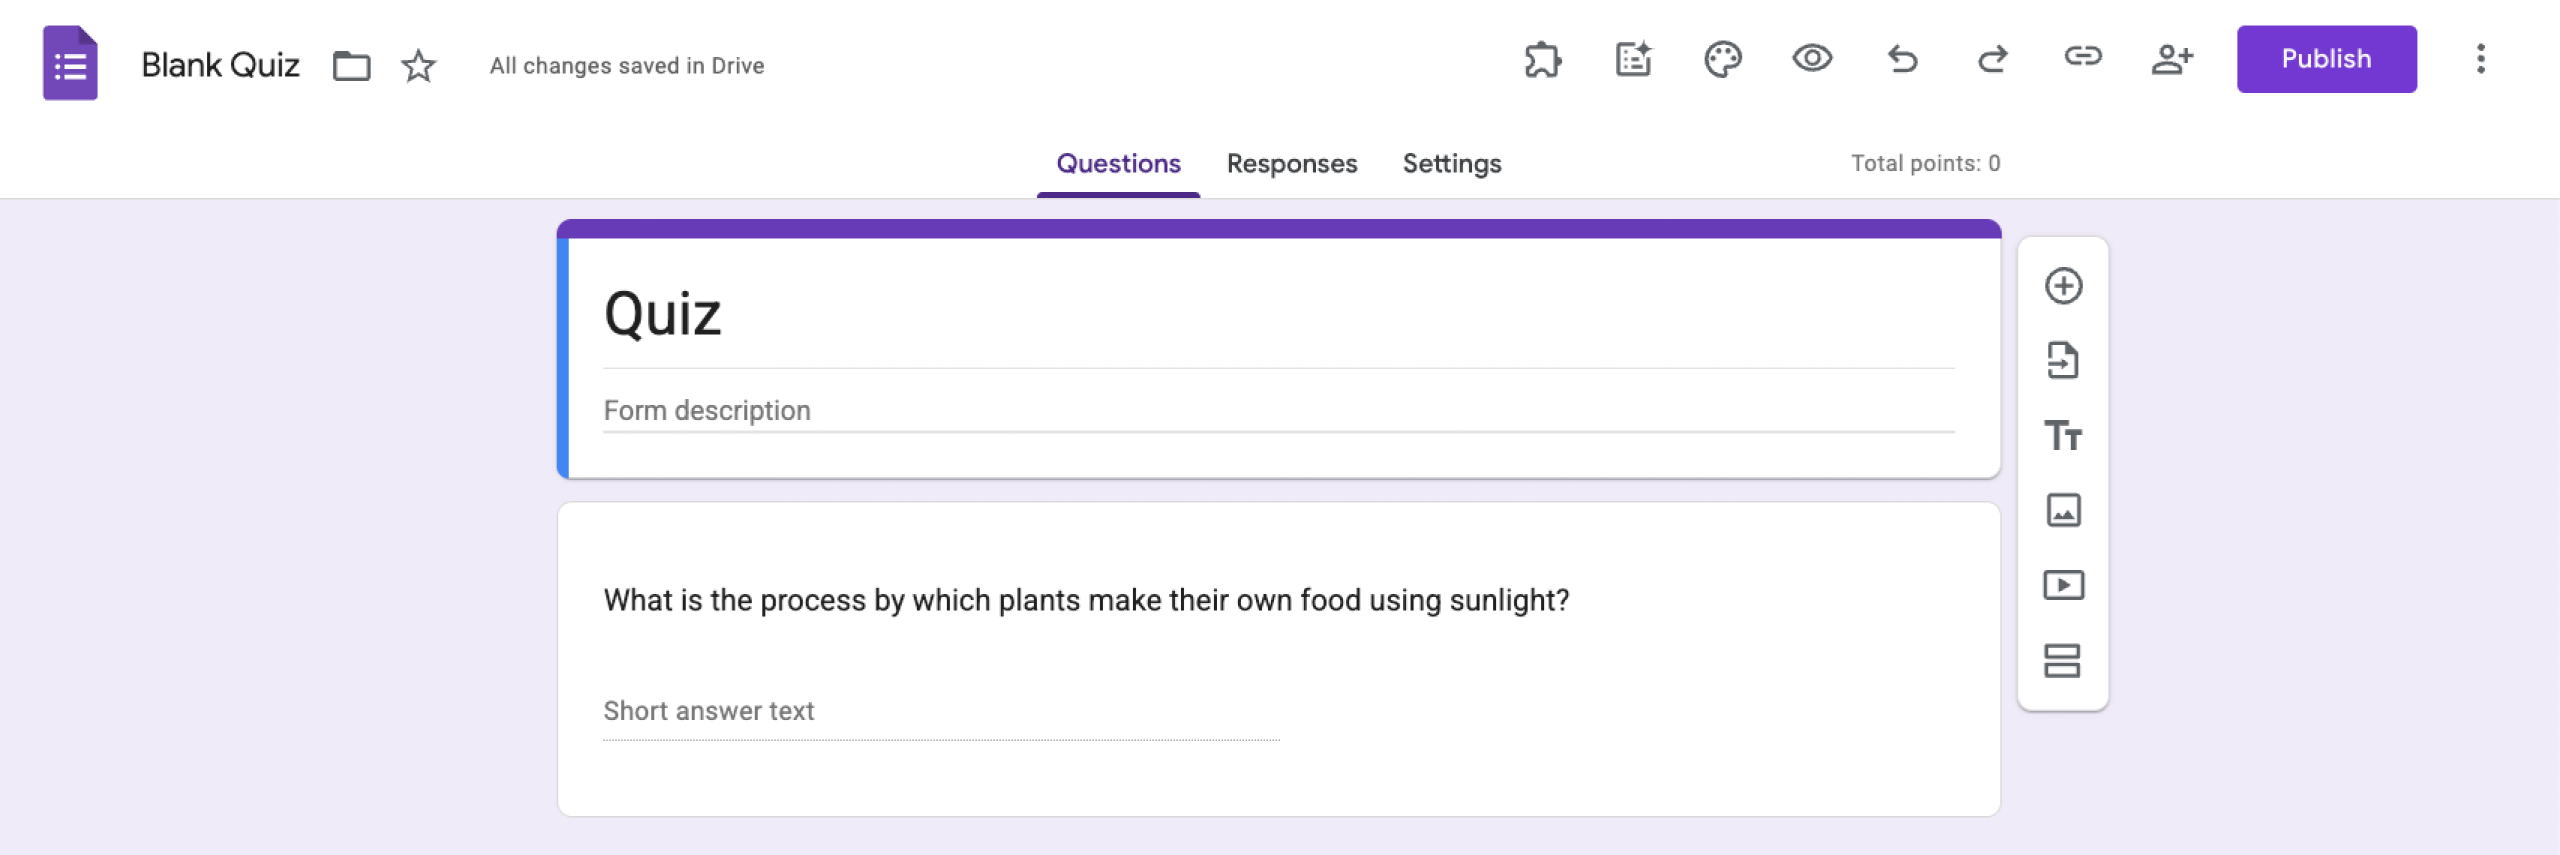Screen dimensions: 2560x855
Task: Redo the last change
Action: click(1994, 61)
